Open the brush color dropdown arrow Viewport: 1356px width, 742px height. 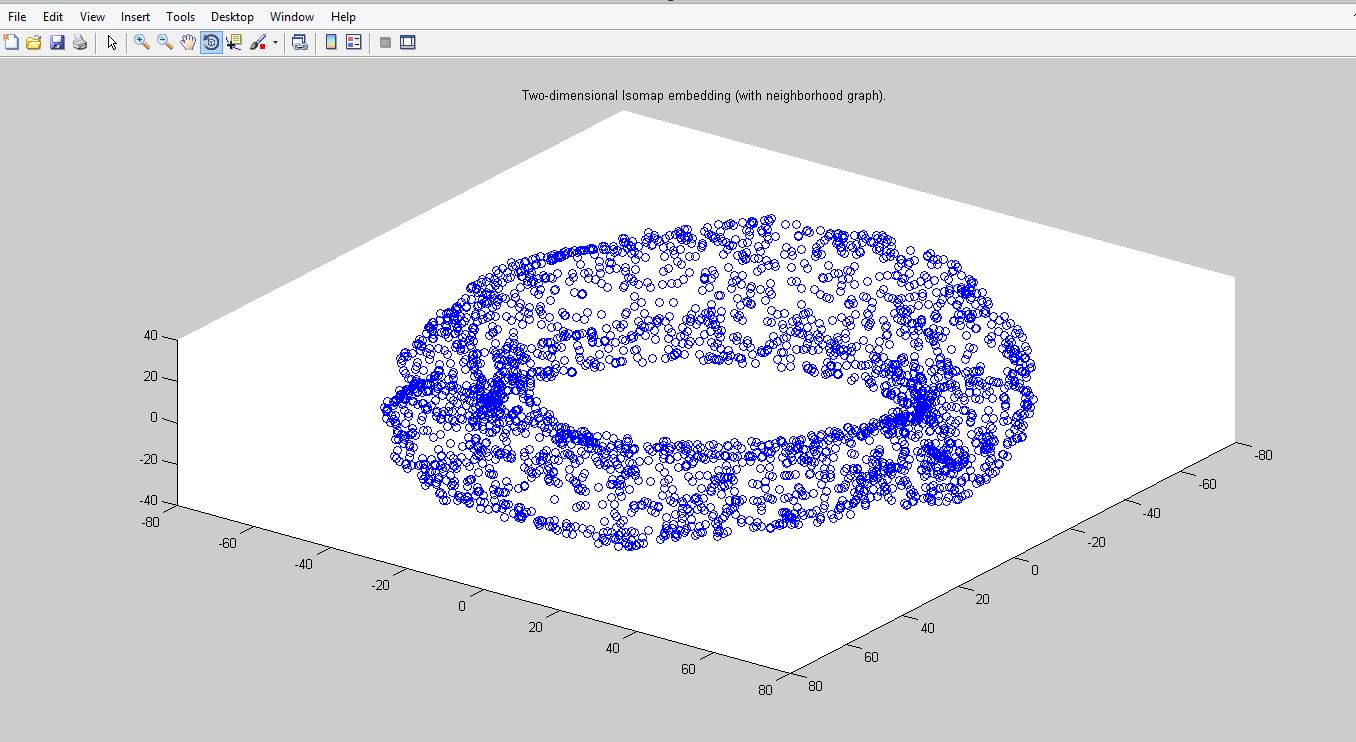tap(275, 43)
